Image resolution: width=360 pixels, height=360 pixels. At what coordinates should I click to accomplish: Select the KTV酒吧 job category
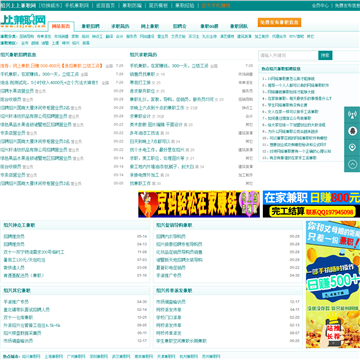pyautogui.click(x=296, y=36)
